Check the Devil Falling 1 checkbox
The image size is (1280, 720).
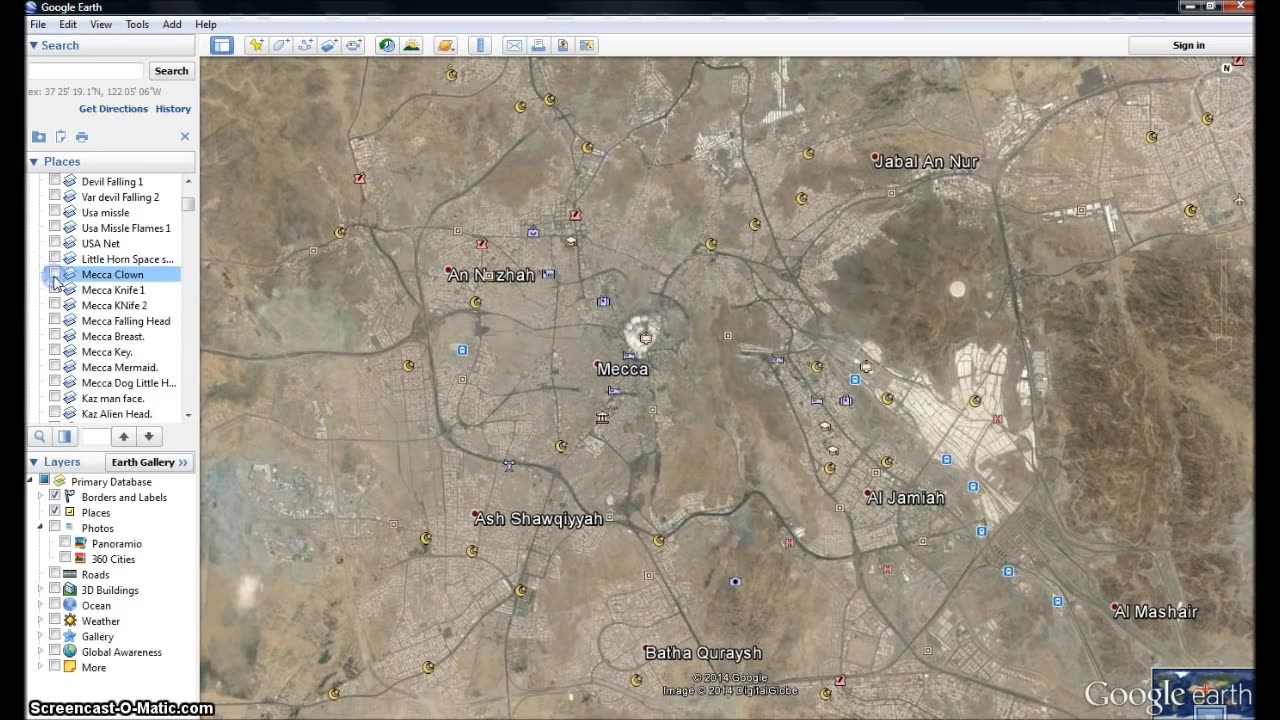click(54, 181)
